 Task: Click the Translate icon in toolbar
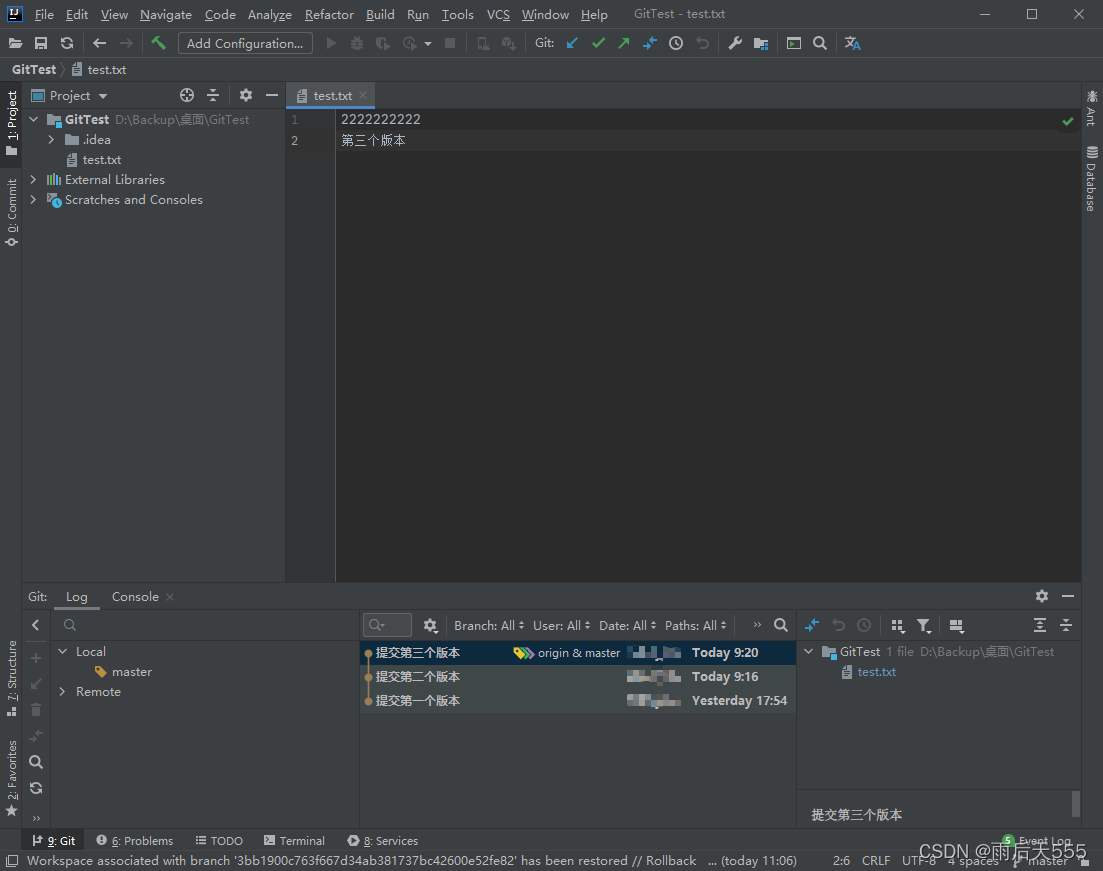[x=852, y=44]
